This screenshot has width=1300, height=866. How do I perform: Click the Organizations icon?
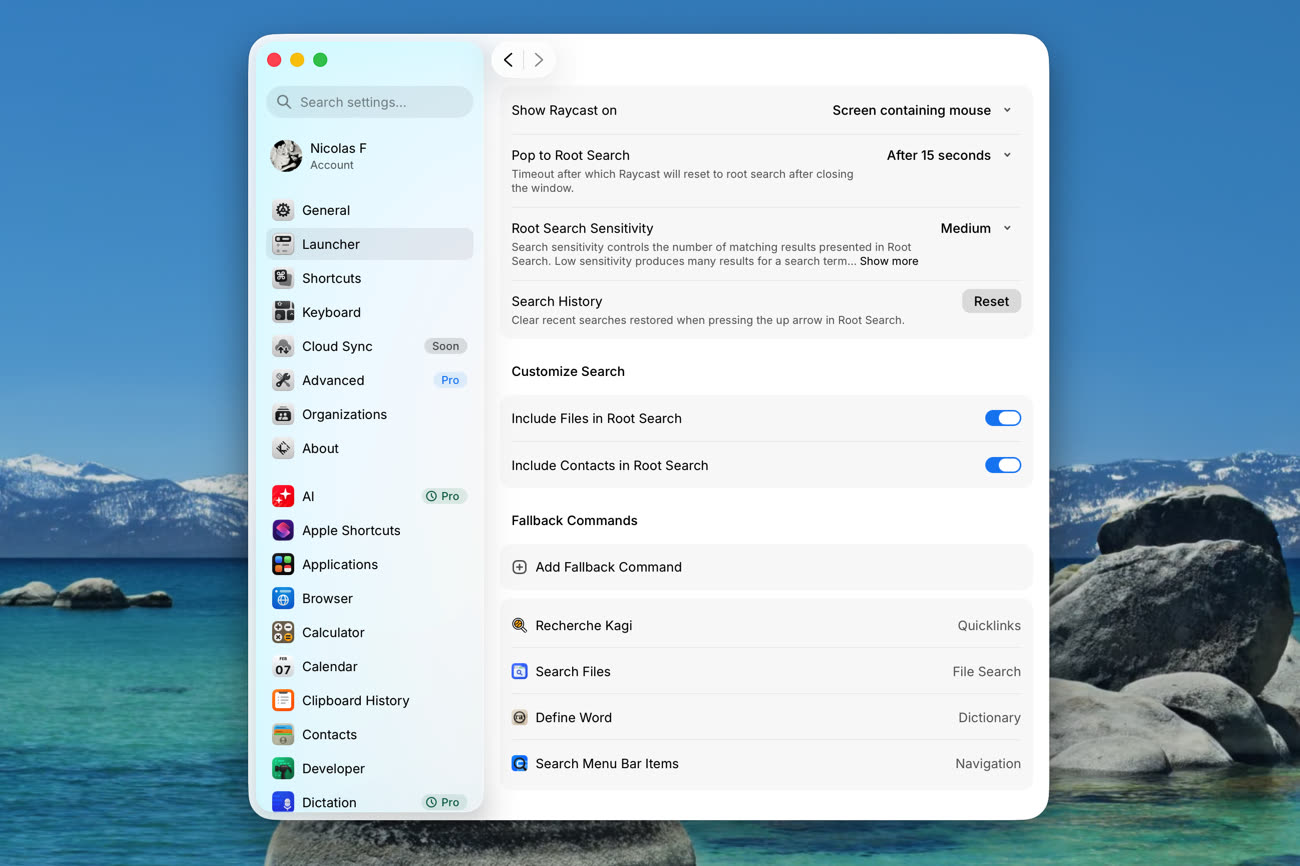(x=283, y=414)
